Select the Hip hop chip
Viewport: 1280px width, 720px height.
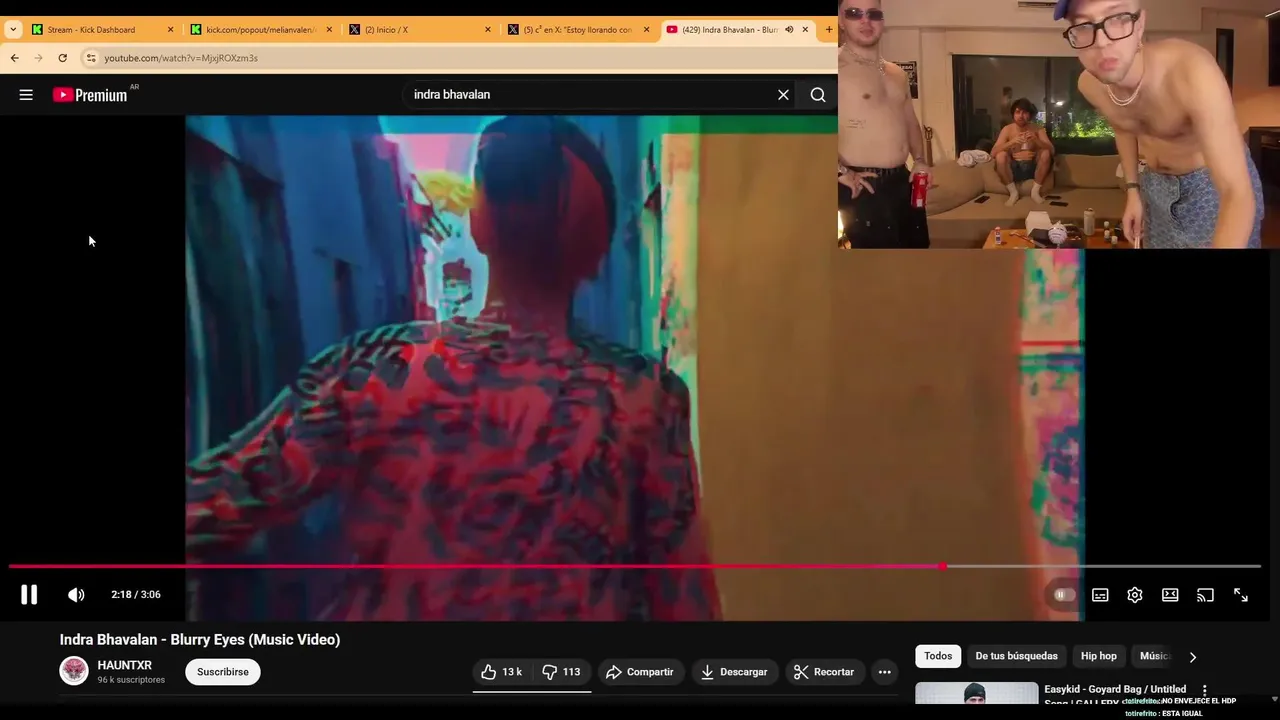coord(1099,656)
